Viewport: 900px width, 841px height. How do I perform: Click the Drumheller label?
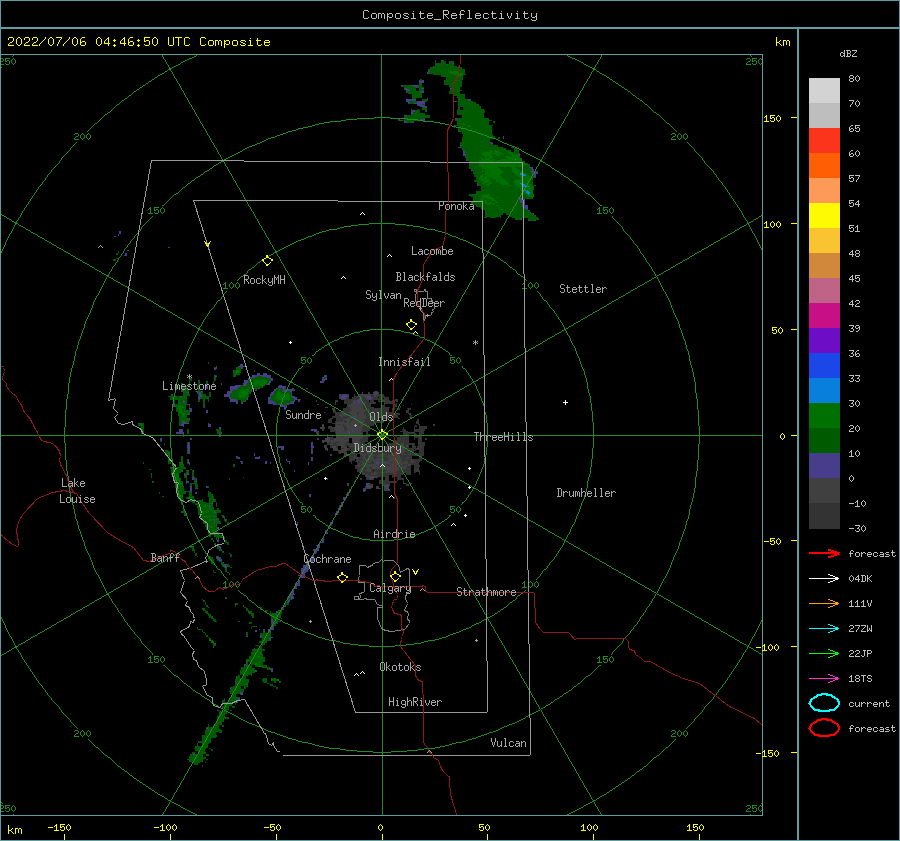point(586,493)
